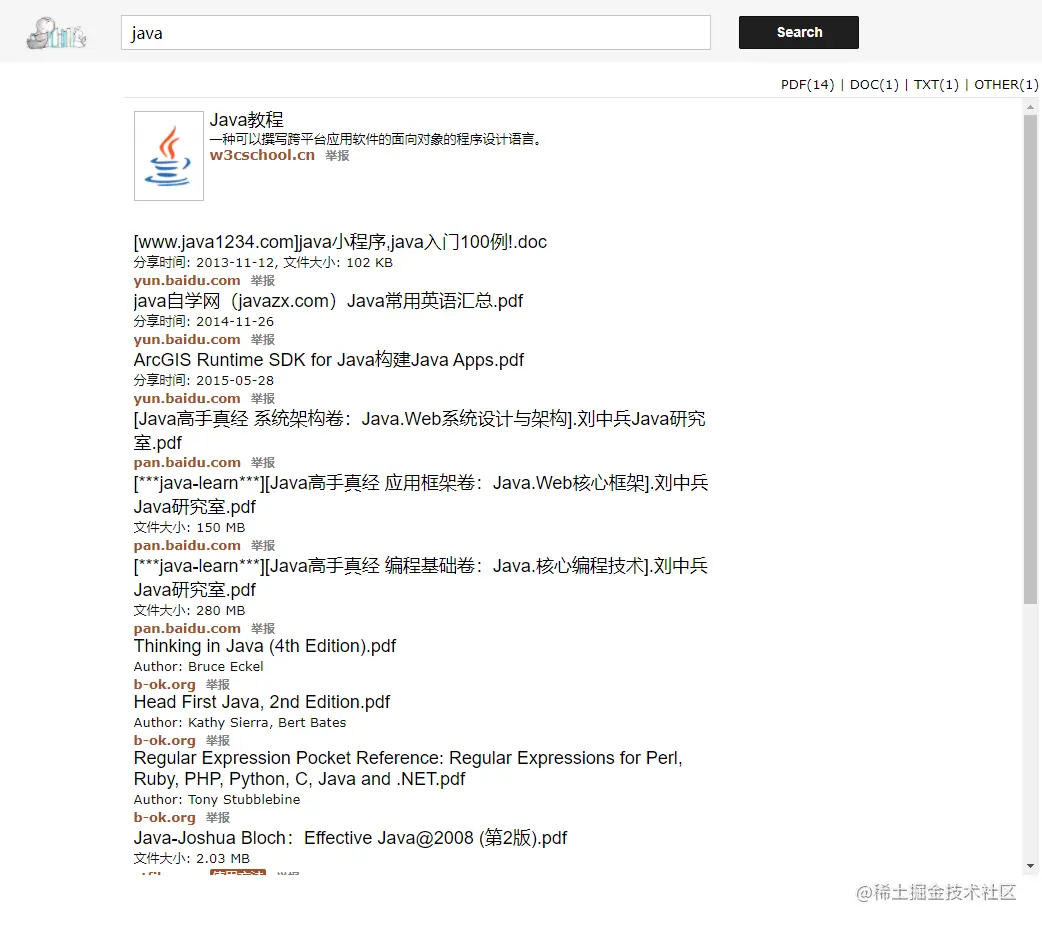Click 举报 under the 系统架构卷 result
Screen dimensions: 1042x928
263,463
